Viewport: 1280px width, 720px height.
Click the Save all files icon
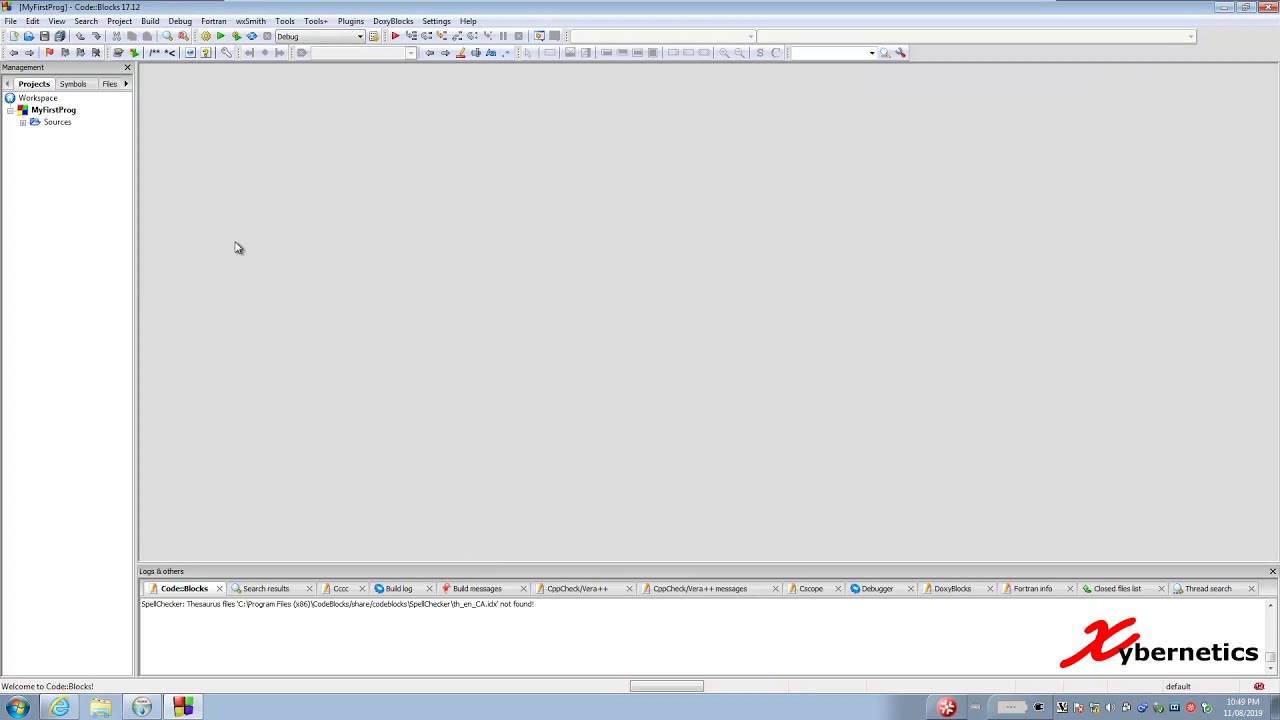click(60, 36)
